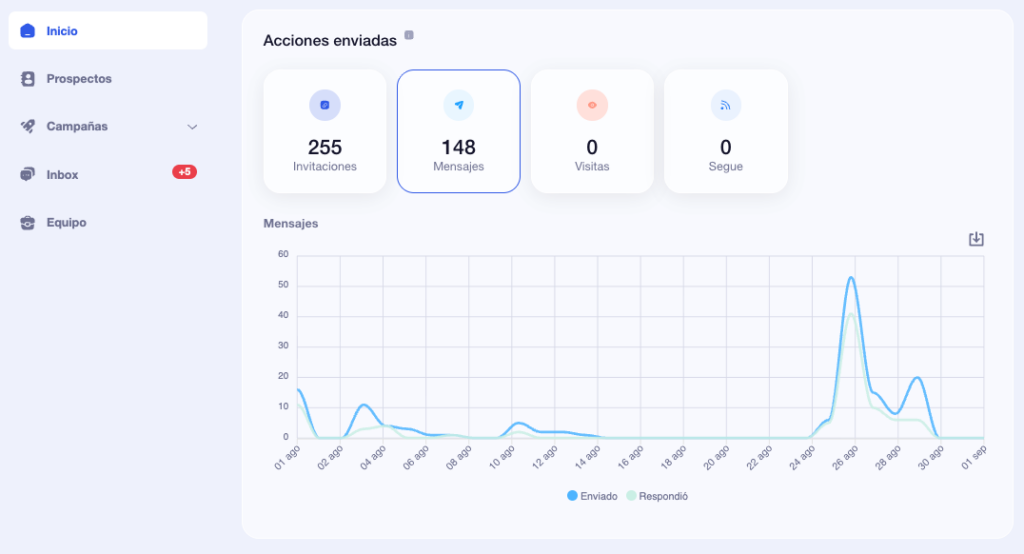Viewport: 1024px width, 554px height.
Task: Click the Prospectos contact icon
Action: coord(28,79)
